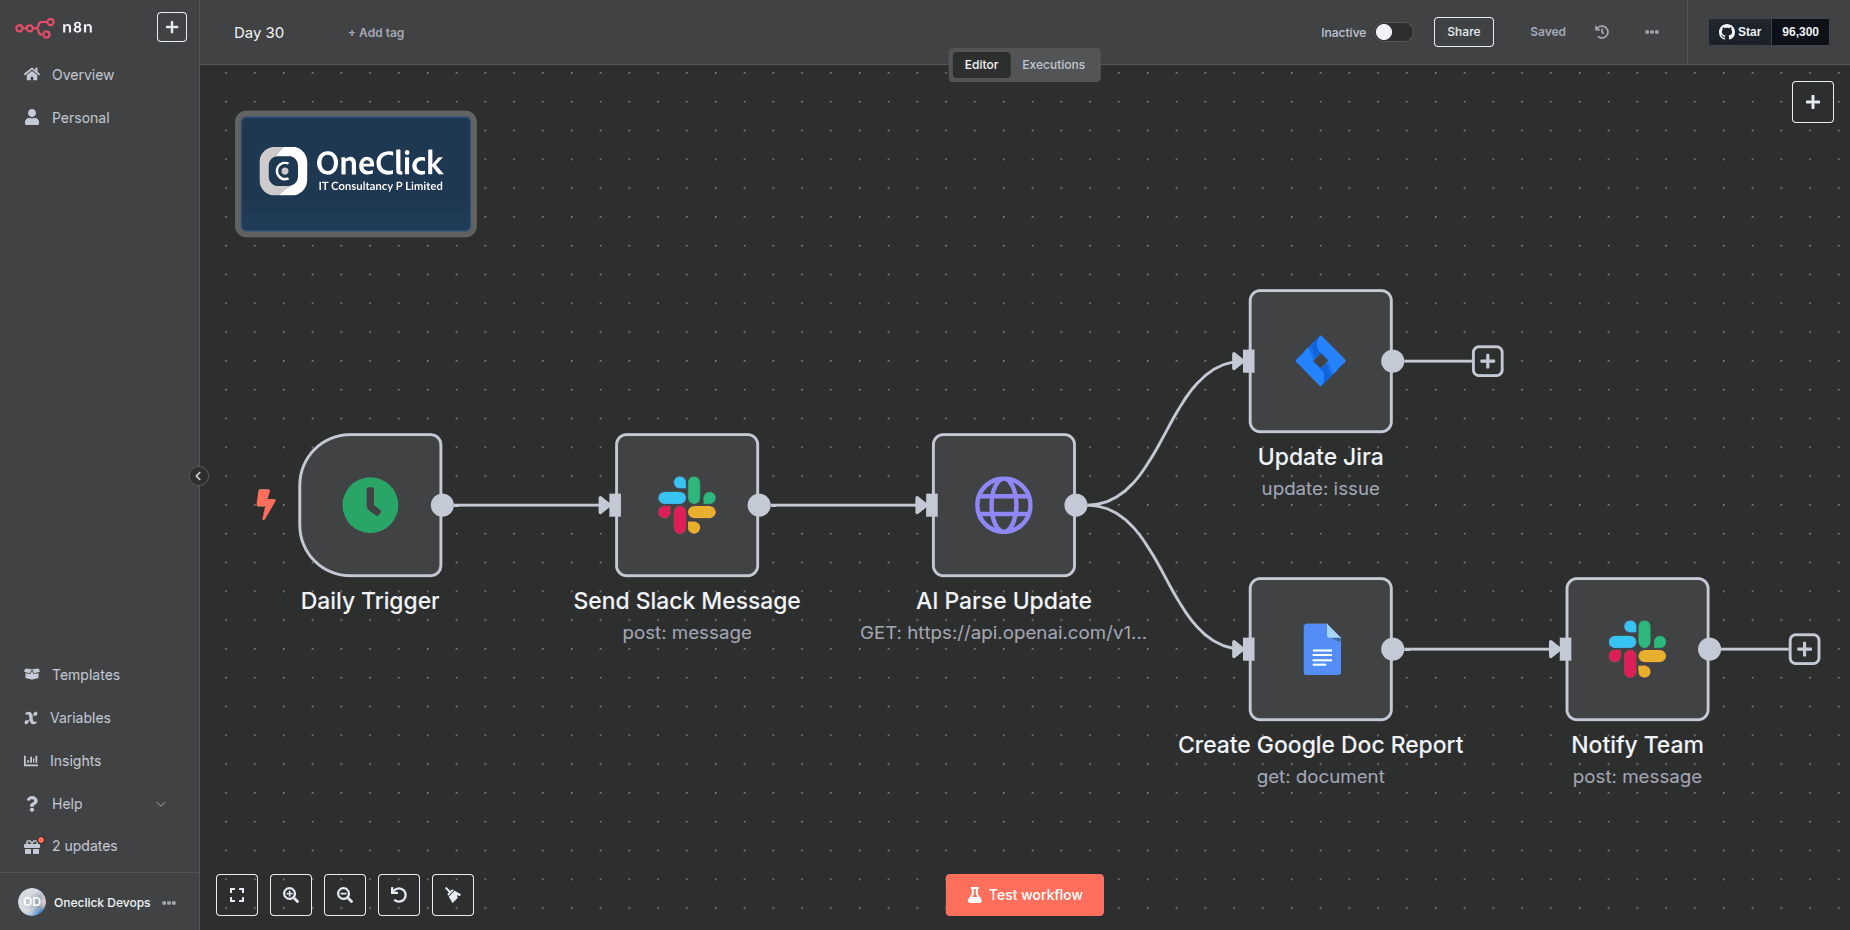This screenshot has height=930, width=1850.
Task: Click the GitHub Star button
Action: click(1740, 32)
